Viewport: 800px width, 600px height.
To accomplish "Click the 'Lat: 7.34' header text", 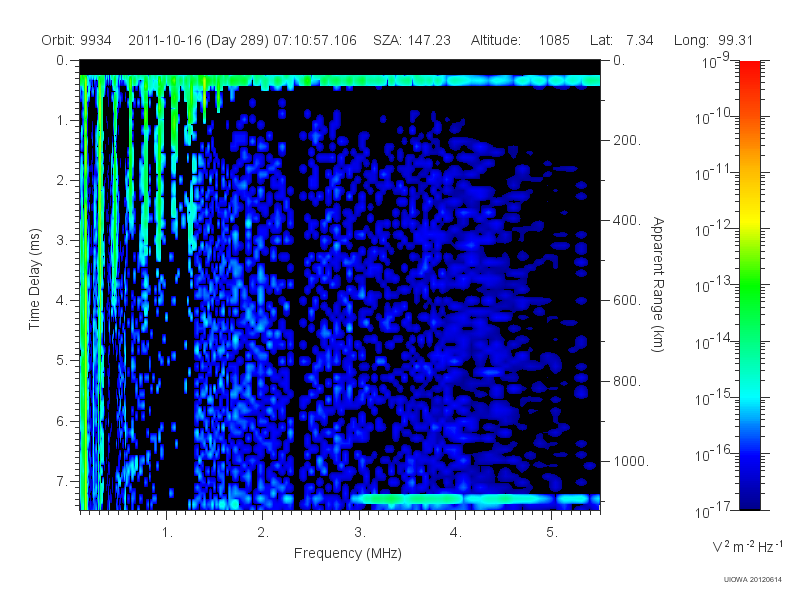I will click(x=621, y=40).
